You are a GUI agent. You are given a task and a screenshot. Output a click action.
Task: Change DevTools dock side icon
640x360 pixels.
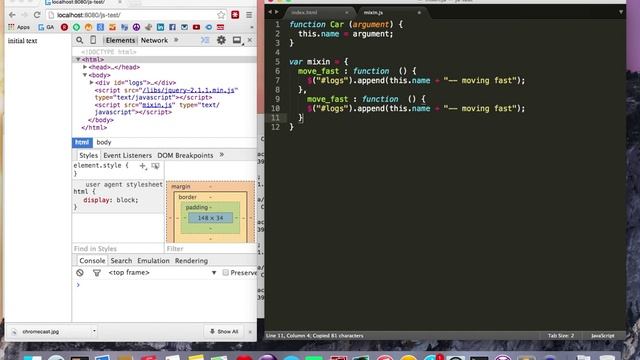coord(237,40)
